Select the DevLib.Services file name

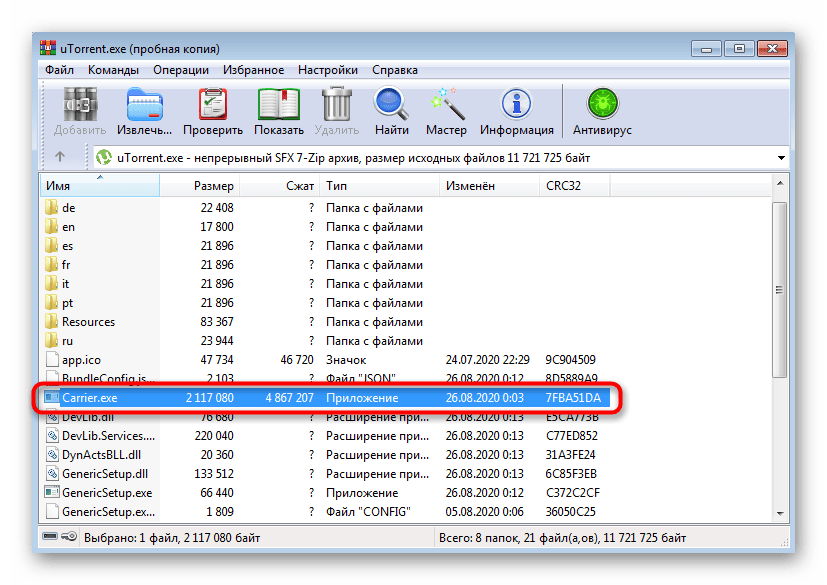pos(108,435)
